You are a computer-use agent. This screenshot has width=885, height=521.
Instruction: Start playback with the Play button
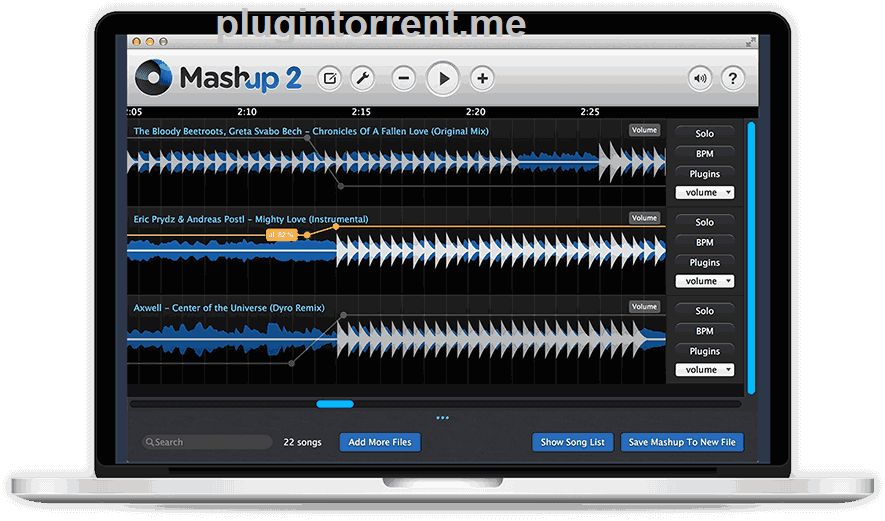coord(443,78)
